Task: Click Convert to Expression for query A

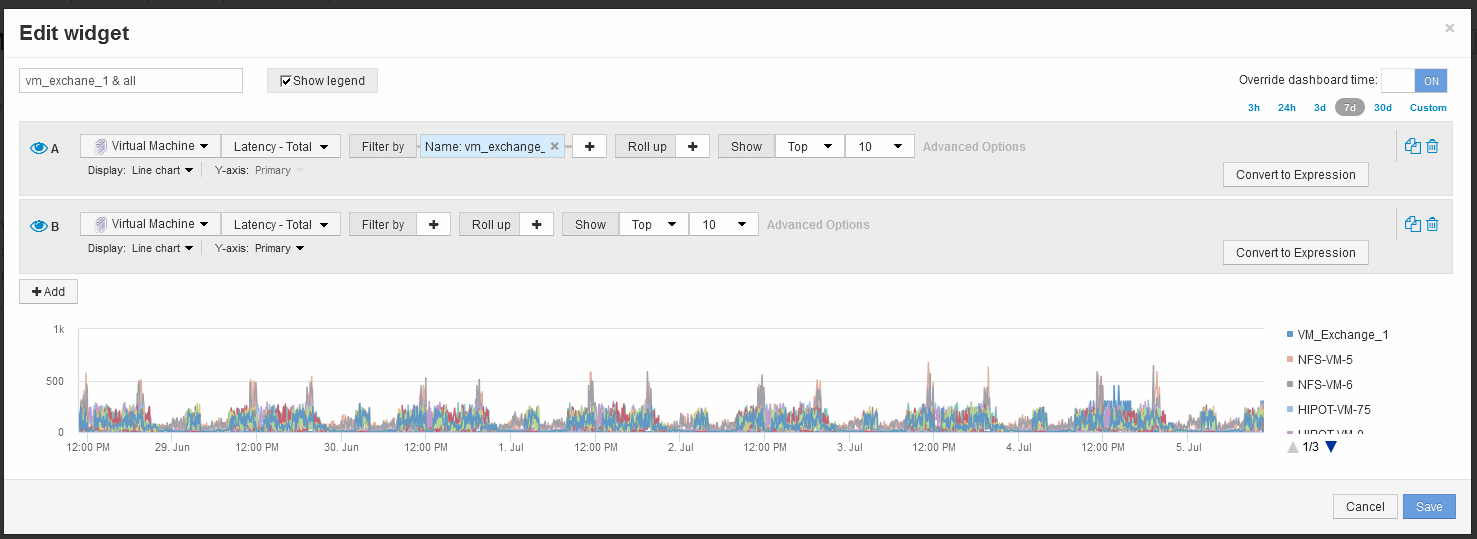Action: (x=1295, y=174)
